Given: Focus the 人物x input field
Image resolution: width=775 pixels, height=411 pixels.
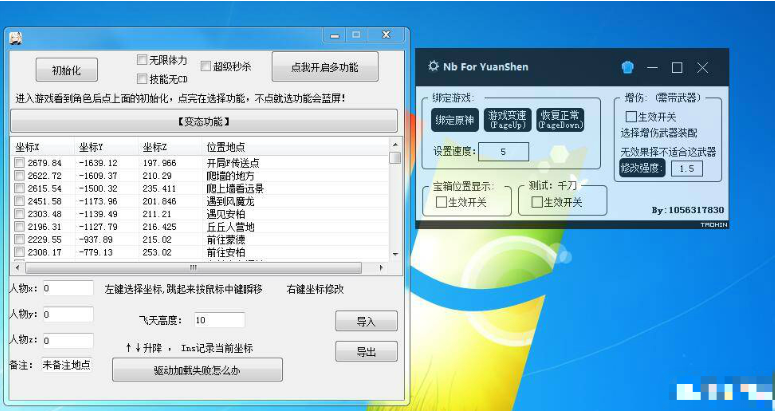Looking at the screenshot, I should point(68,288).
